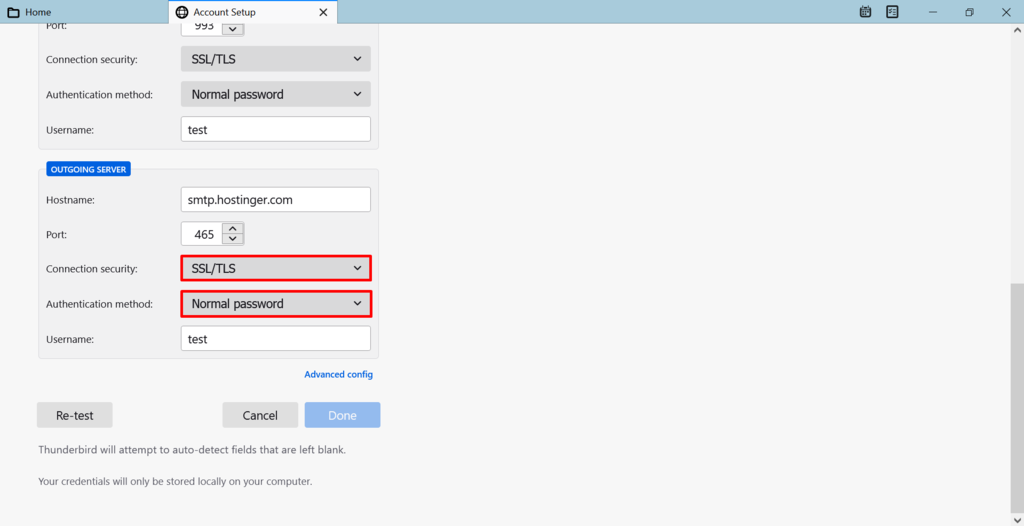Decrease the incoming port 993 value
This screenshot has height=526, width=1024.
click(x=233, y=29)
